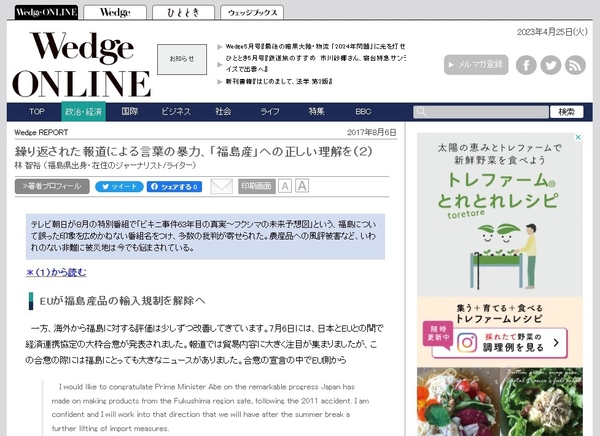Open the RSS feed icon
Screen dimensions: 600x436
coord(575,65)
